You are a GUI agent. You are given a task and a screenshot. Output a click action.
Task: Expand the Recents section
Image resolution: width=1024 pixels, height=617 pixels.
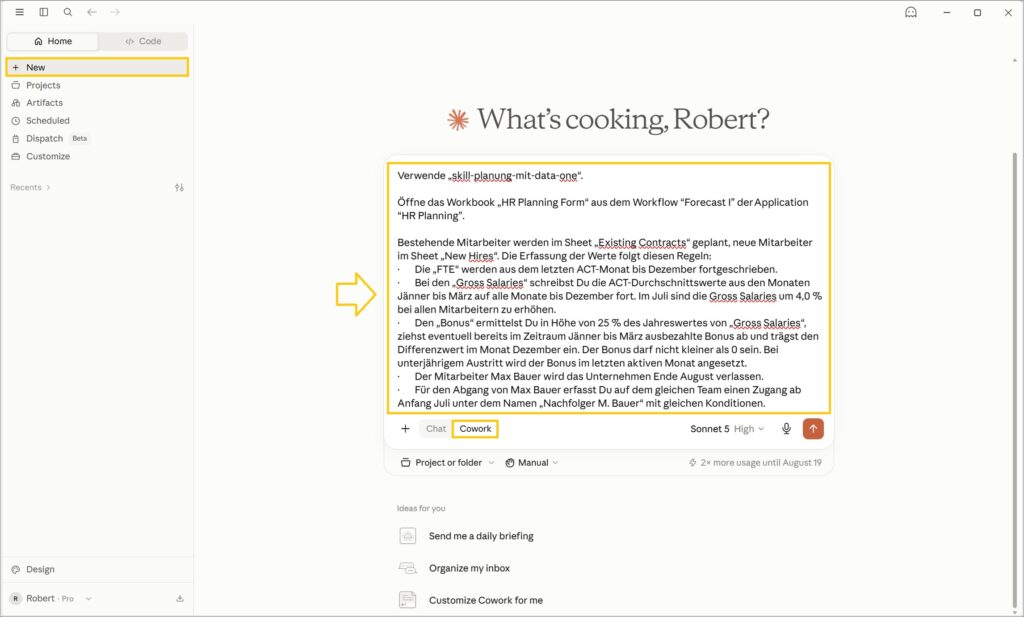[x=30, y=187]
